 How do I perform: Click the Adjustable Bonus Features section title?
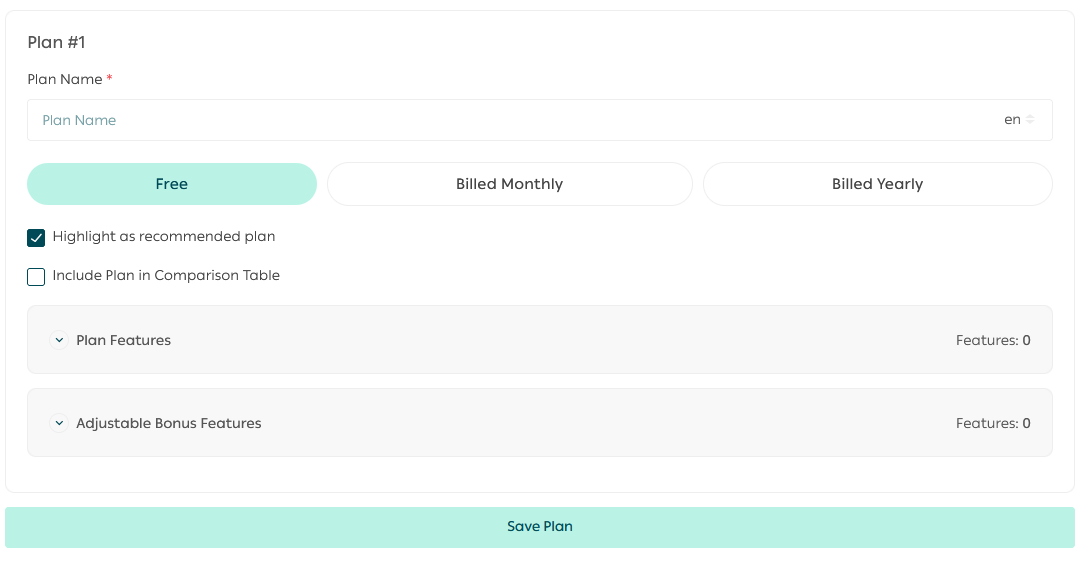click(169, 423)
